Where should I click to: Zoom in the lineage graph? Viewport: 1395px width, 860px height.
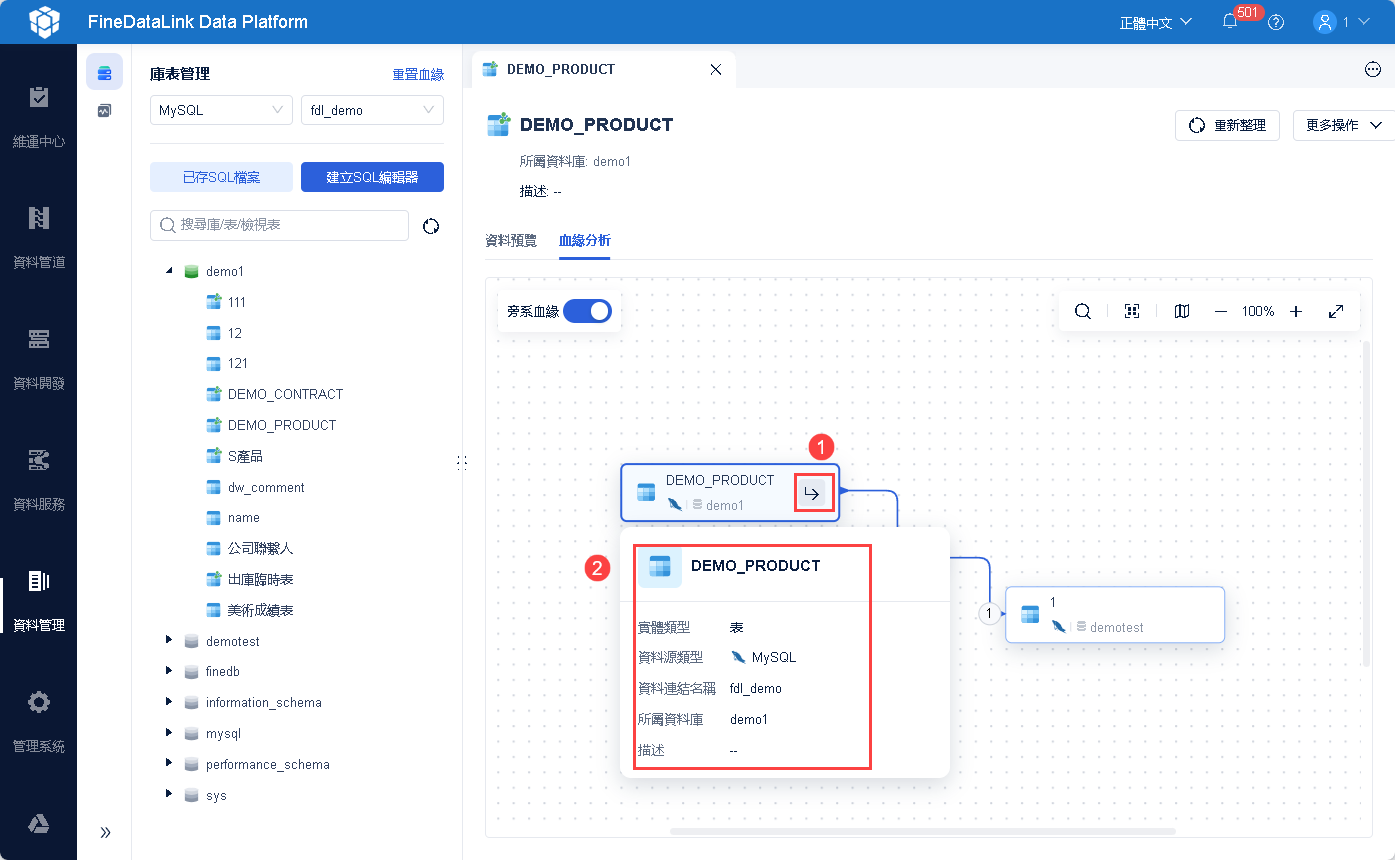(x=1296, y=311)
